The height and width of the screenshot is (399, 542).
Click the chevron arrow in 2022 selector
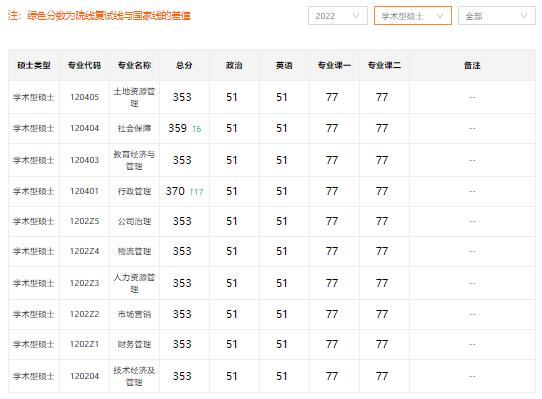356,16
